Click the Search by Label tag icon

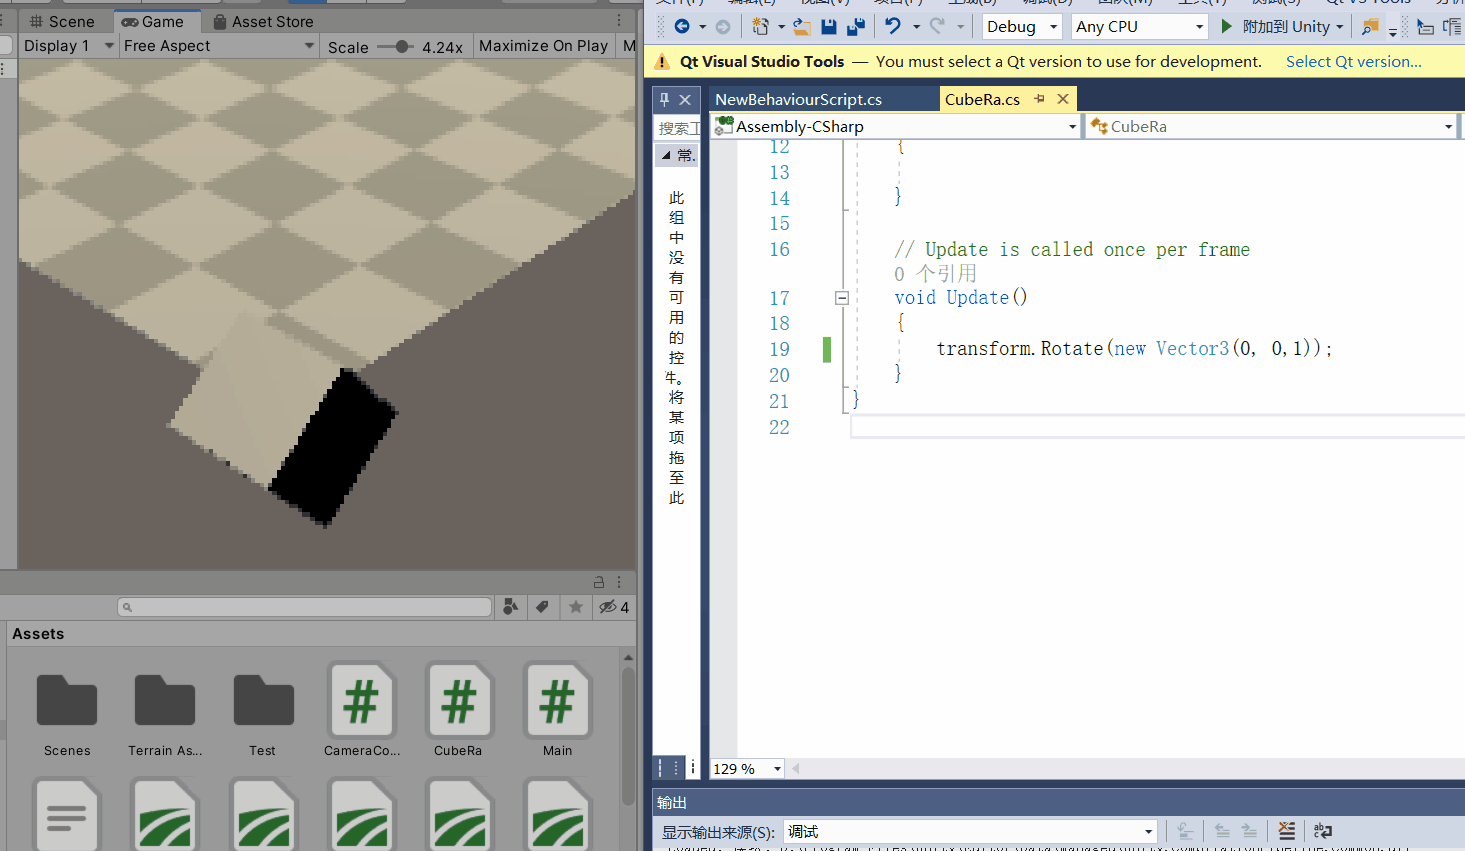click(543, 607)
